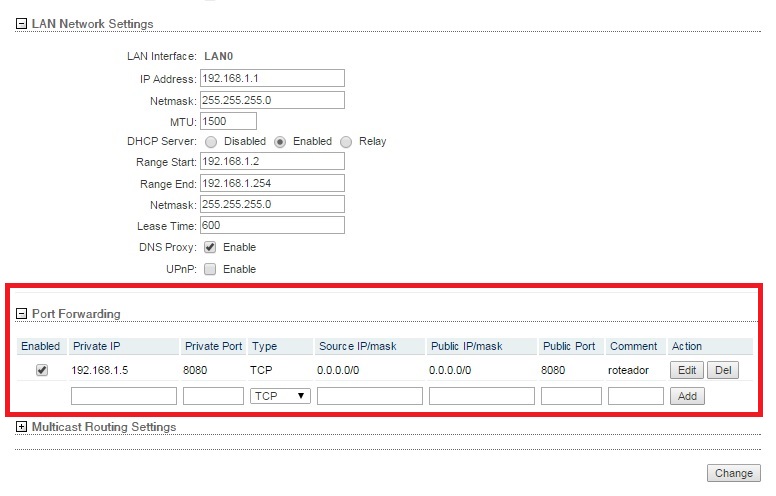Click the Private Port column header

[x=213, y=346]
